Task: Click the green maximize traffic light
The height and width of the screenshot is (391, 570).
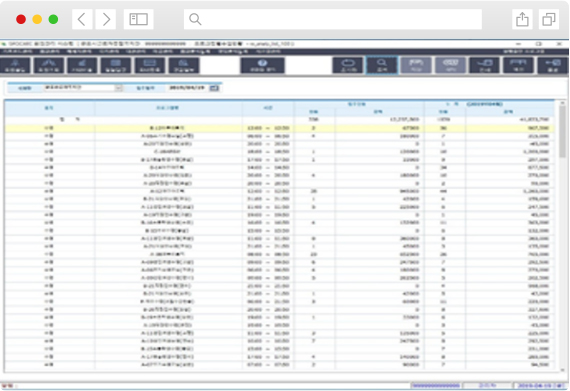Action: (x=53, y=19)
